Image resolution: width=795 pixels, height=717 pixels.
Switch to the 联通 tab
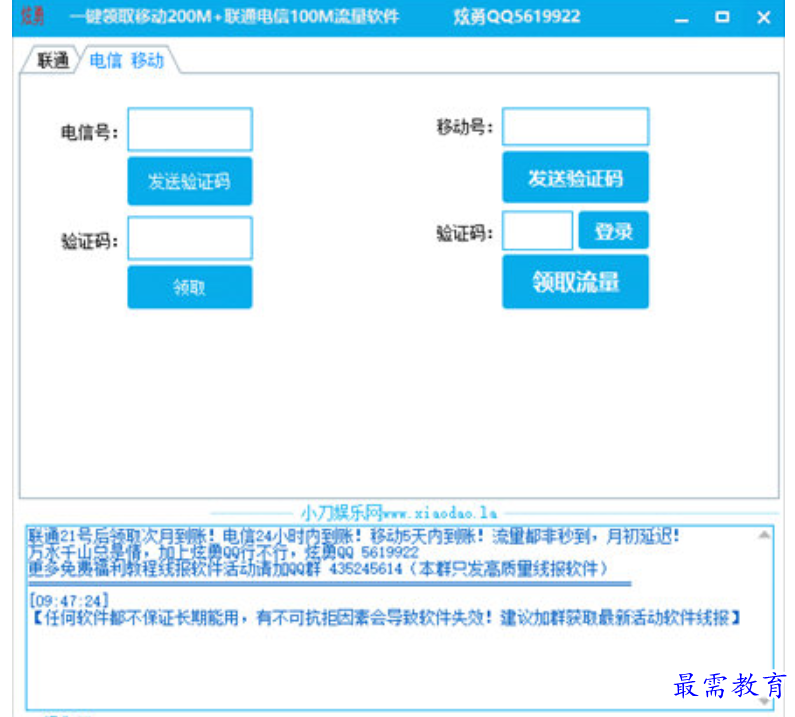(52, 60)
